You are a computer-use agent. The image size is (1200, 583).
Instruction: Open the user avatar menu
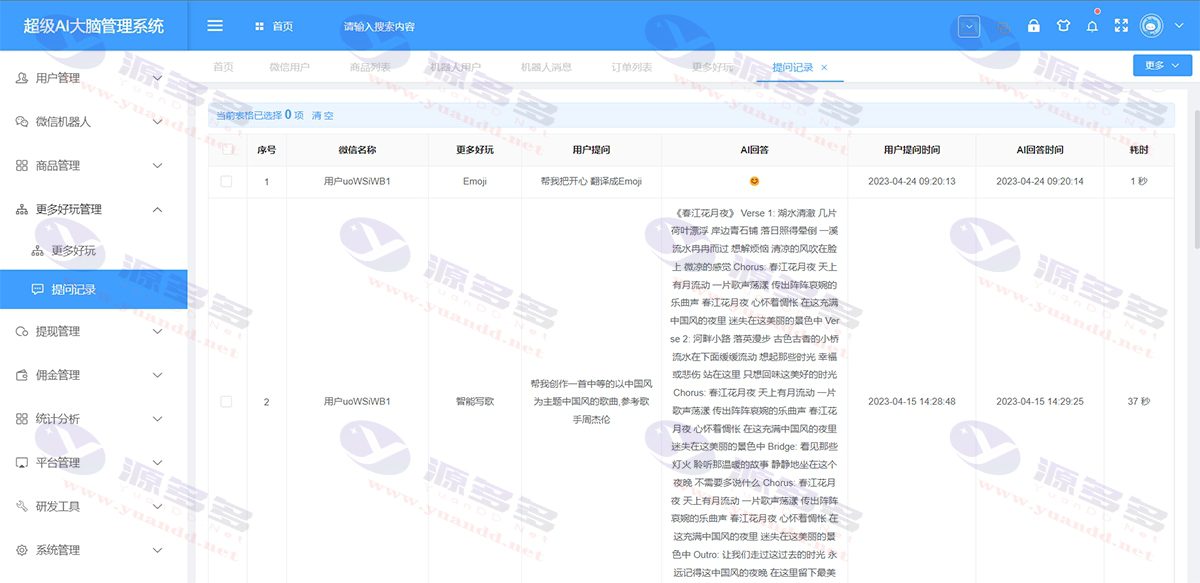point(1151,26)
